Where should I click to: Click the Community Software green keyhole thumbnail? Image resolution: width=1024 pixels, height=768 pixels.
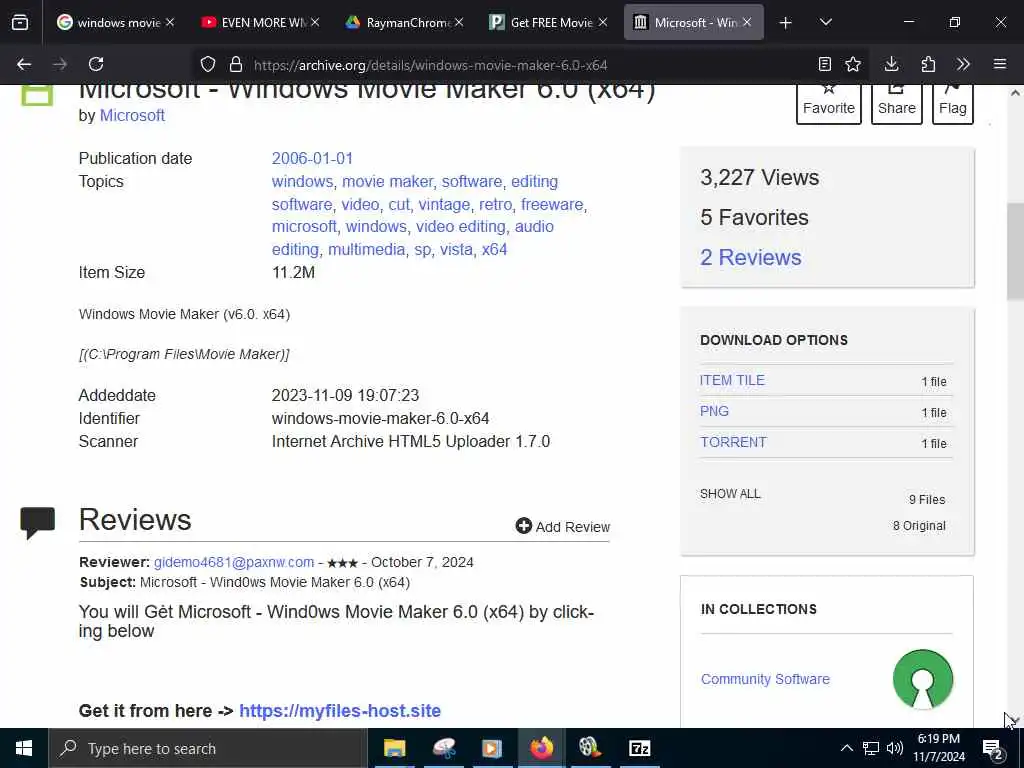pyautogui.click(x=923, y=679)
